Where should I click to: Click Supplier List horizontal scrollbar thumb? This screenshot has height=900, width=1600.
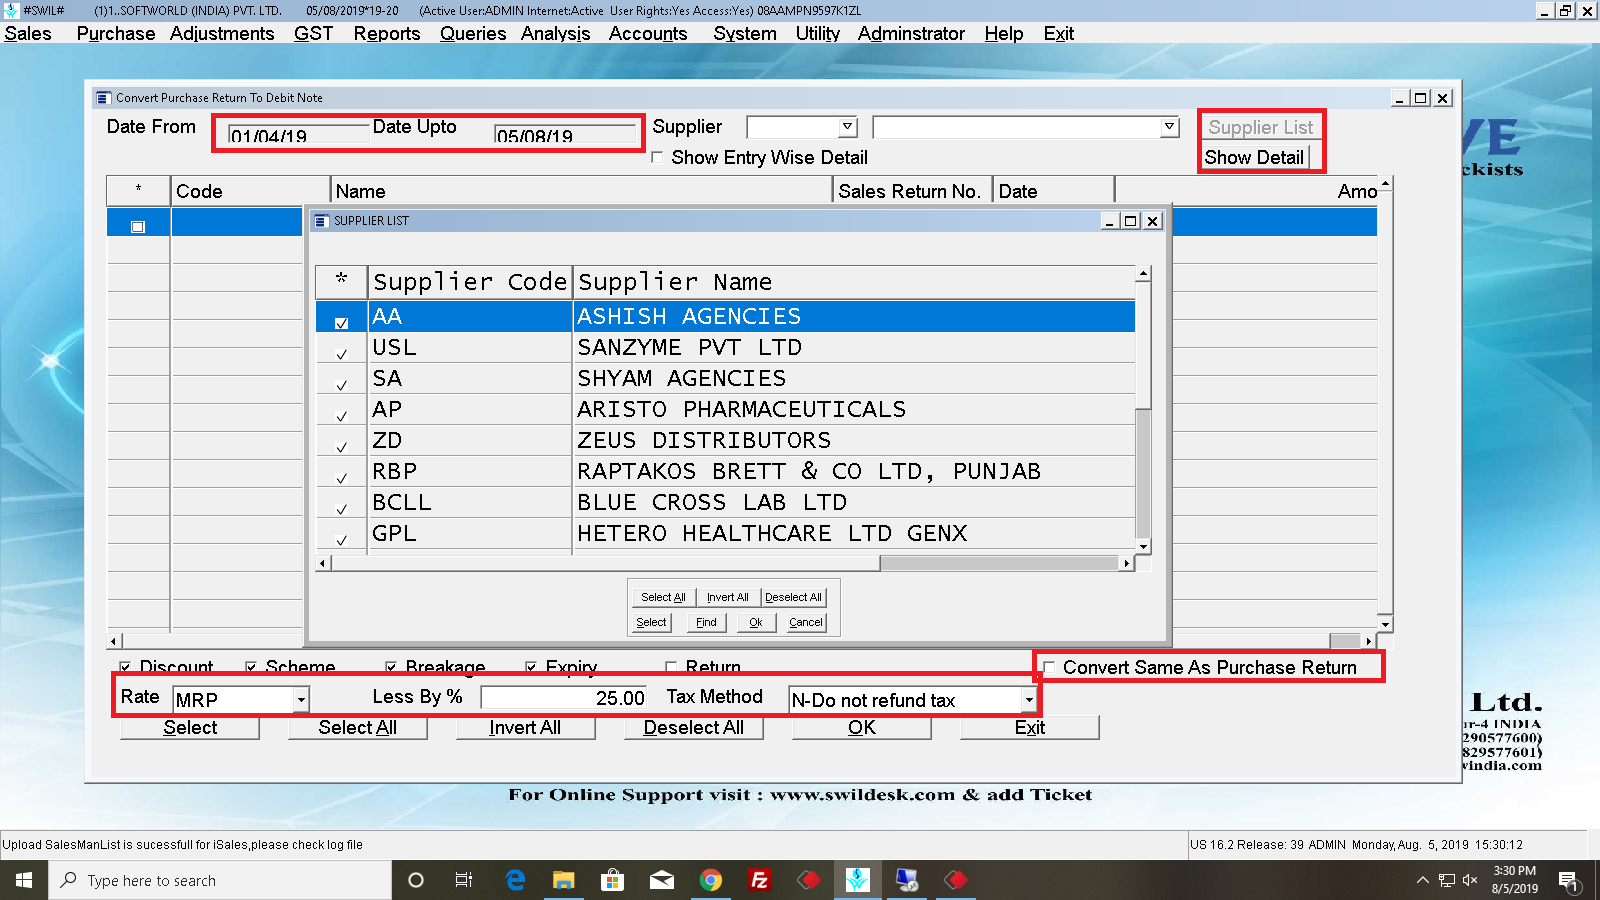click(606, 563)
